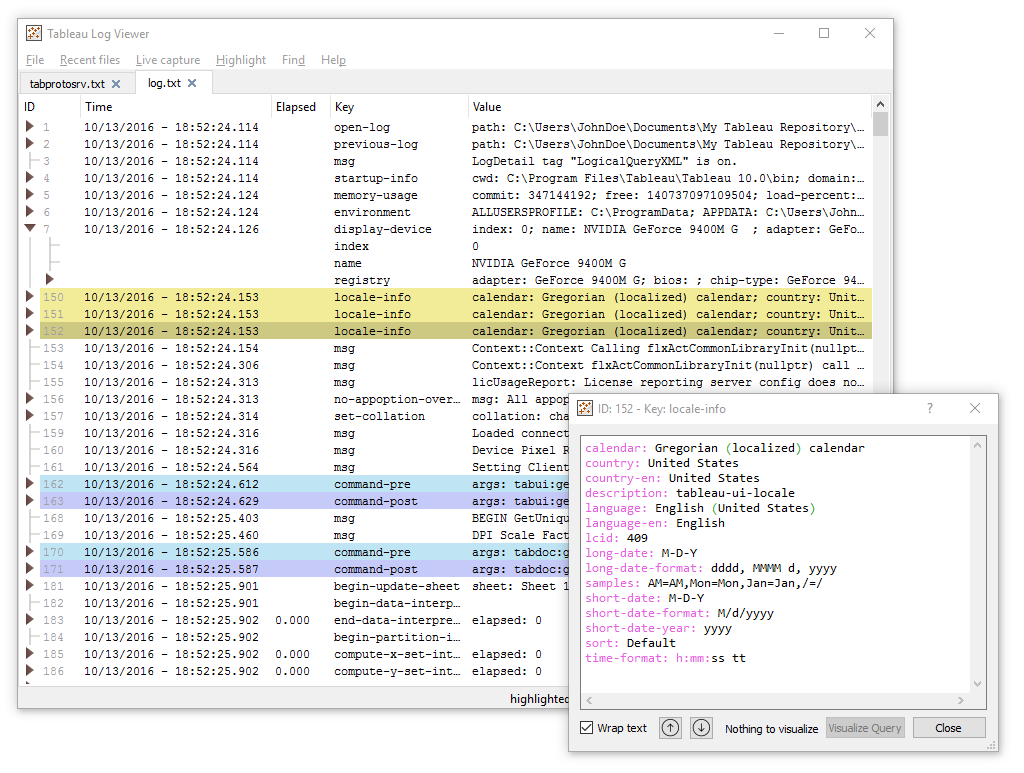Close the ID 152 detail dialog window
This screenshot has height=773, width=1024.
click(x=975, y=408)
